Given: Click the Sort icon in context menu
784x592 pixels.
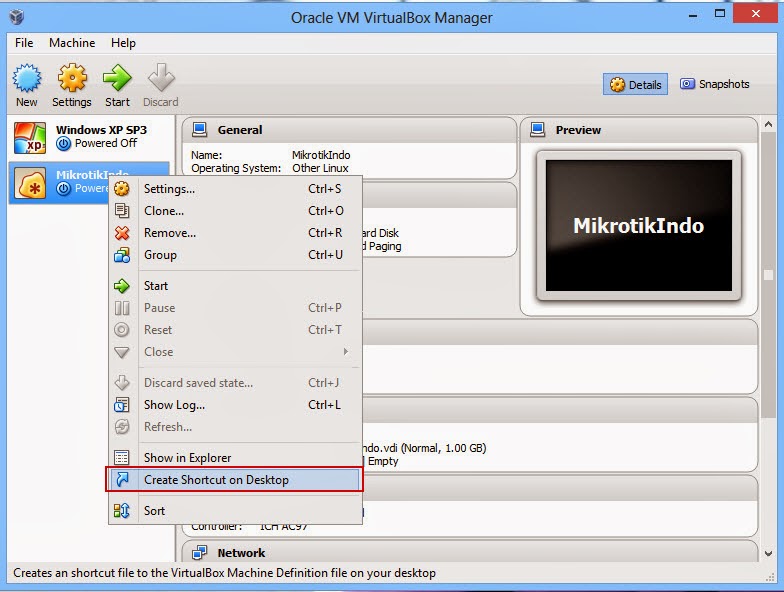Looking at the screenshot, I should point(122,510).
